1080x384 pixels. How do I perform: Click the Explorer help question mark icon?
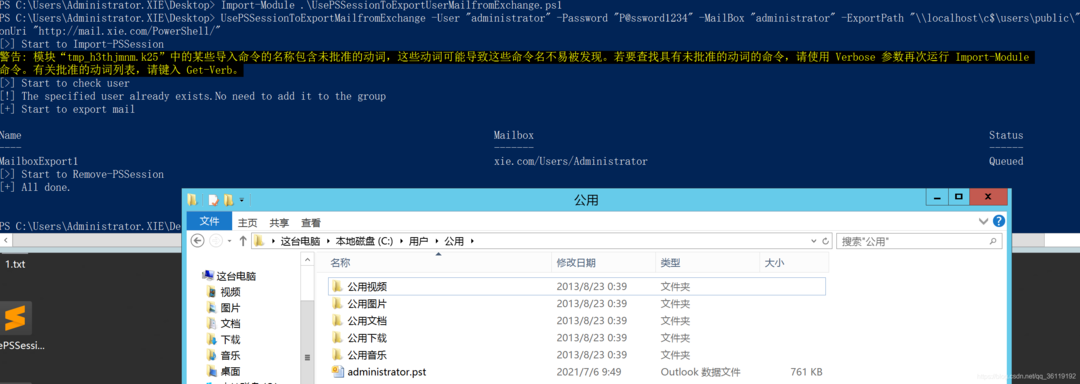pyautogui.click(x=999, y=222)
